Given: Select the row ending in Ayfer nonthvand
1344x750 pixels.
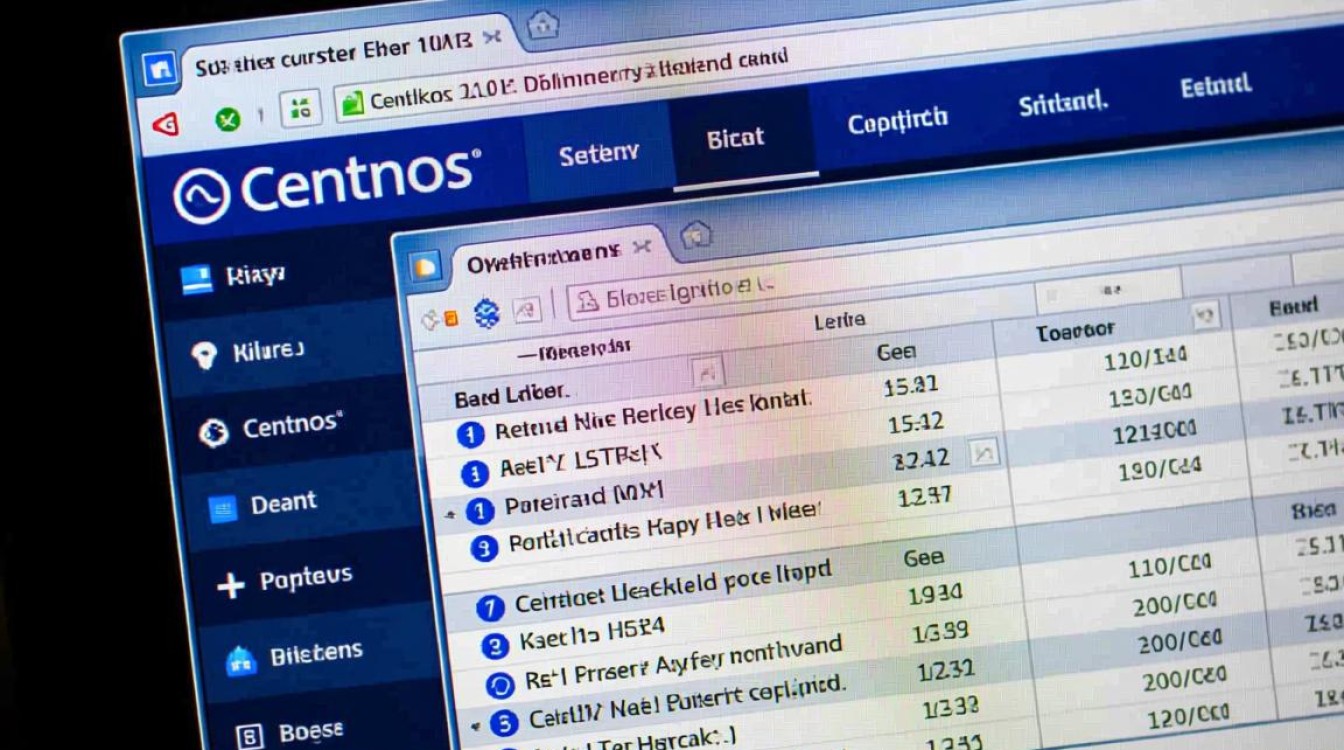Looking at the screenshot, I should 685,661.
